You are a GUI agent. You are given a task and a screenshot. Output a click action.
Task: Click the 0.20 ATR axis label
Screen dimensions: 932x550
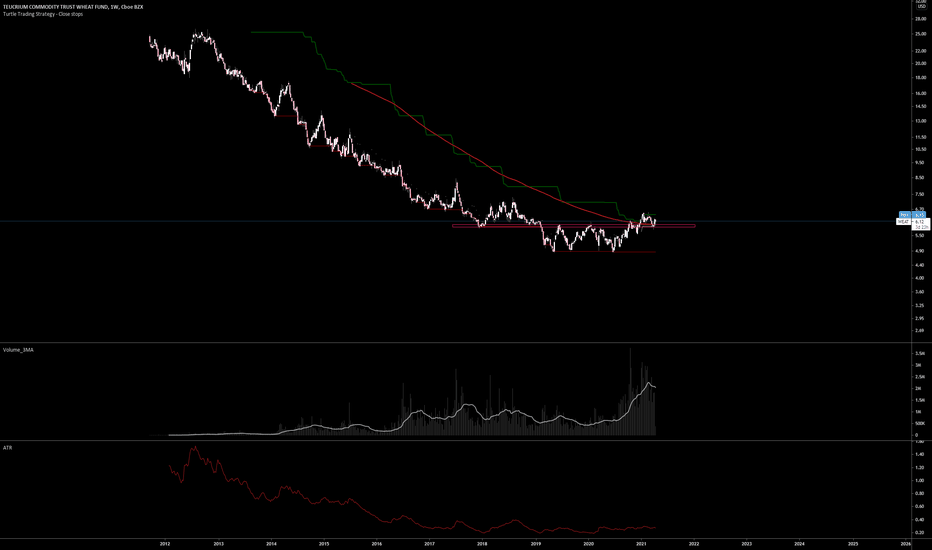[920, 532]
